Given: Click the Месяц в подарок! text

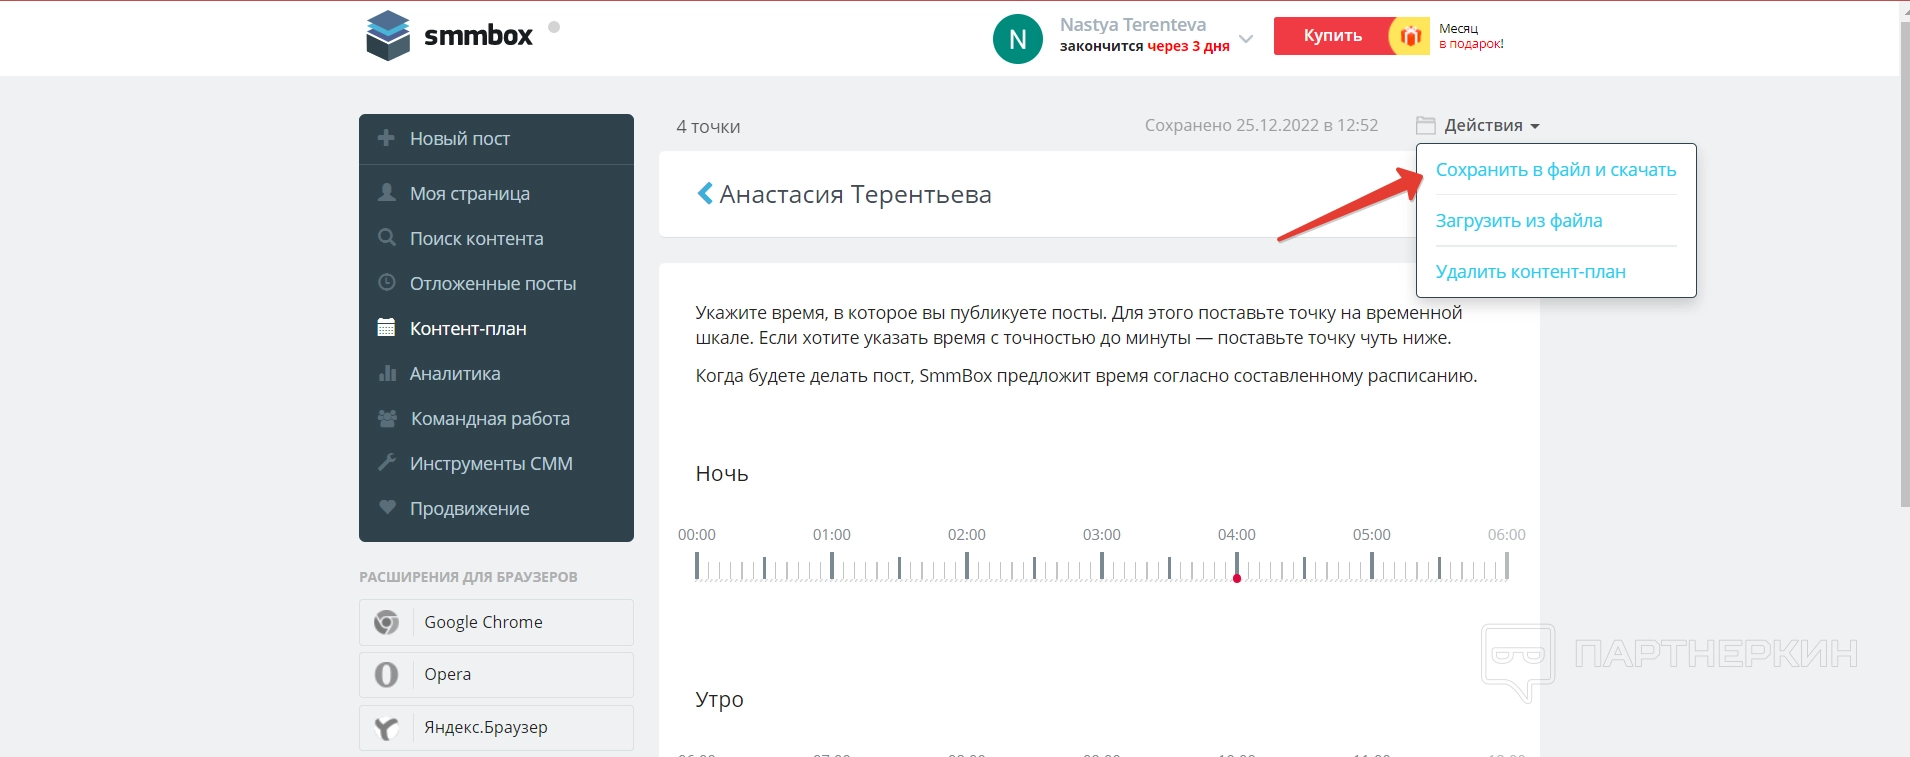Looking at the screenshot, I should (1471, 36).
